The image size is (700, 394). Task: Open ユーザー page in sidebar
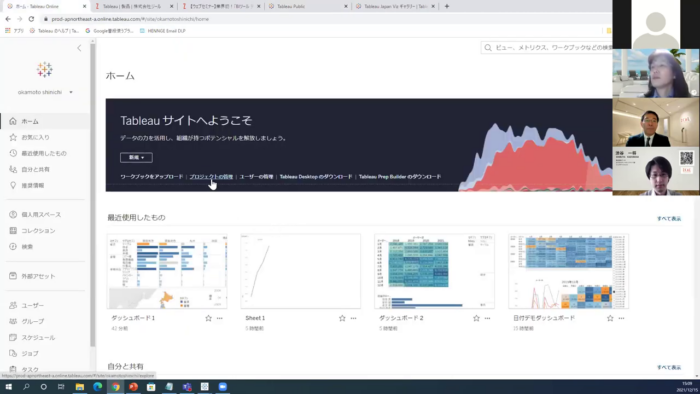click(45, 305)
